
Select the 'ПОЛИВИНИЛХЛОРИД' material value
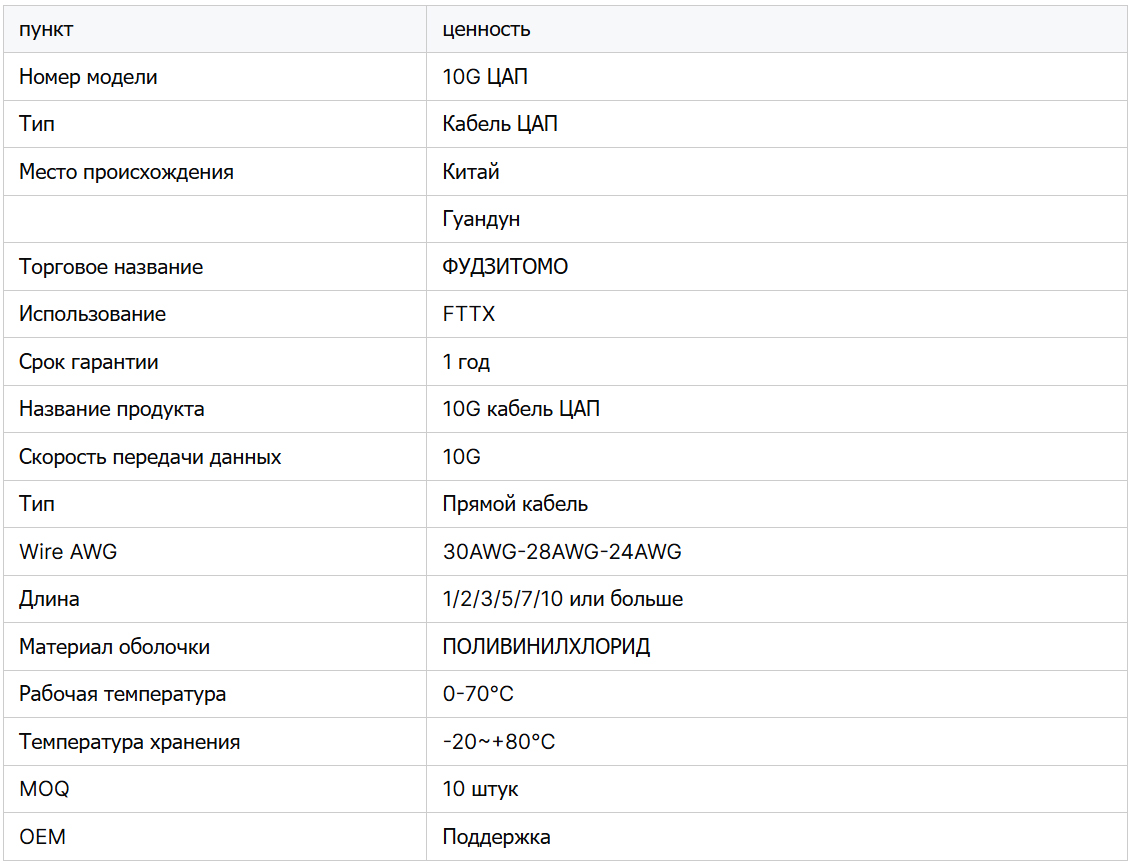click(x=546, y=647)
